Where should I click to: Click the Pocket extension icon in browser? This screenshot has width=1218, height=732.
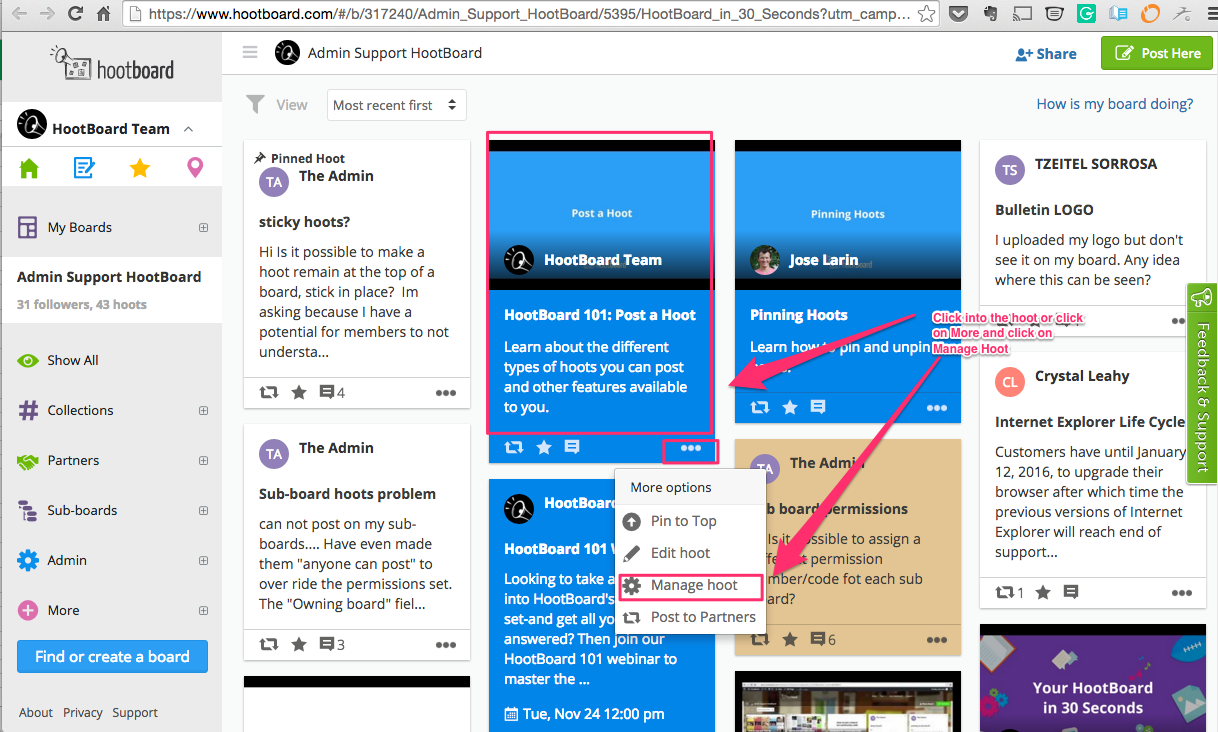tap(958, 14)
